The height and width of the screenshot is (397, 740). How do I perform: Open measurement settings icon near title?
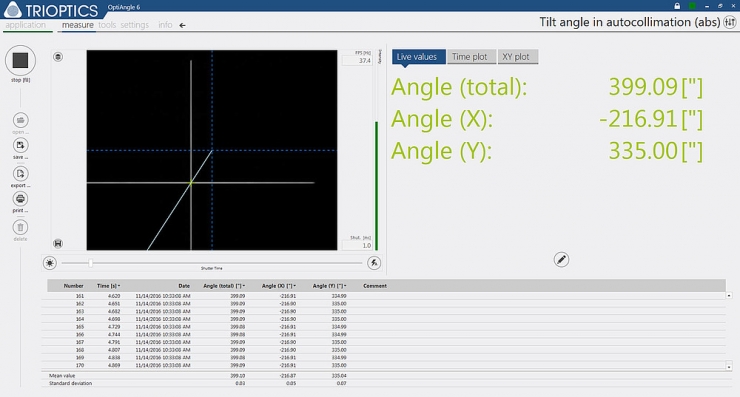[x=730, y=22]
